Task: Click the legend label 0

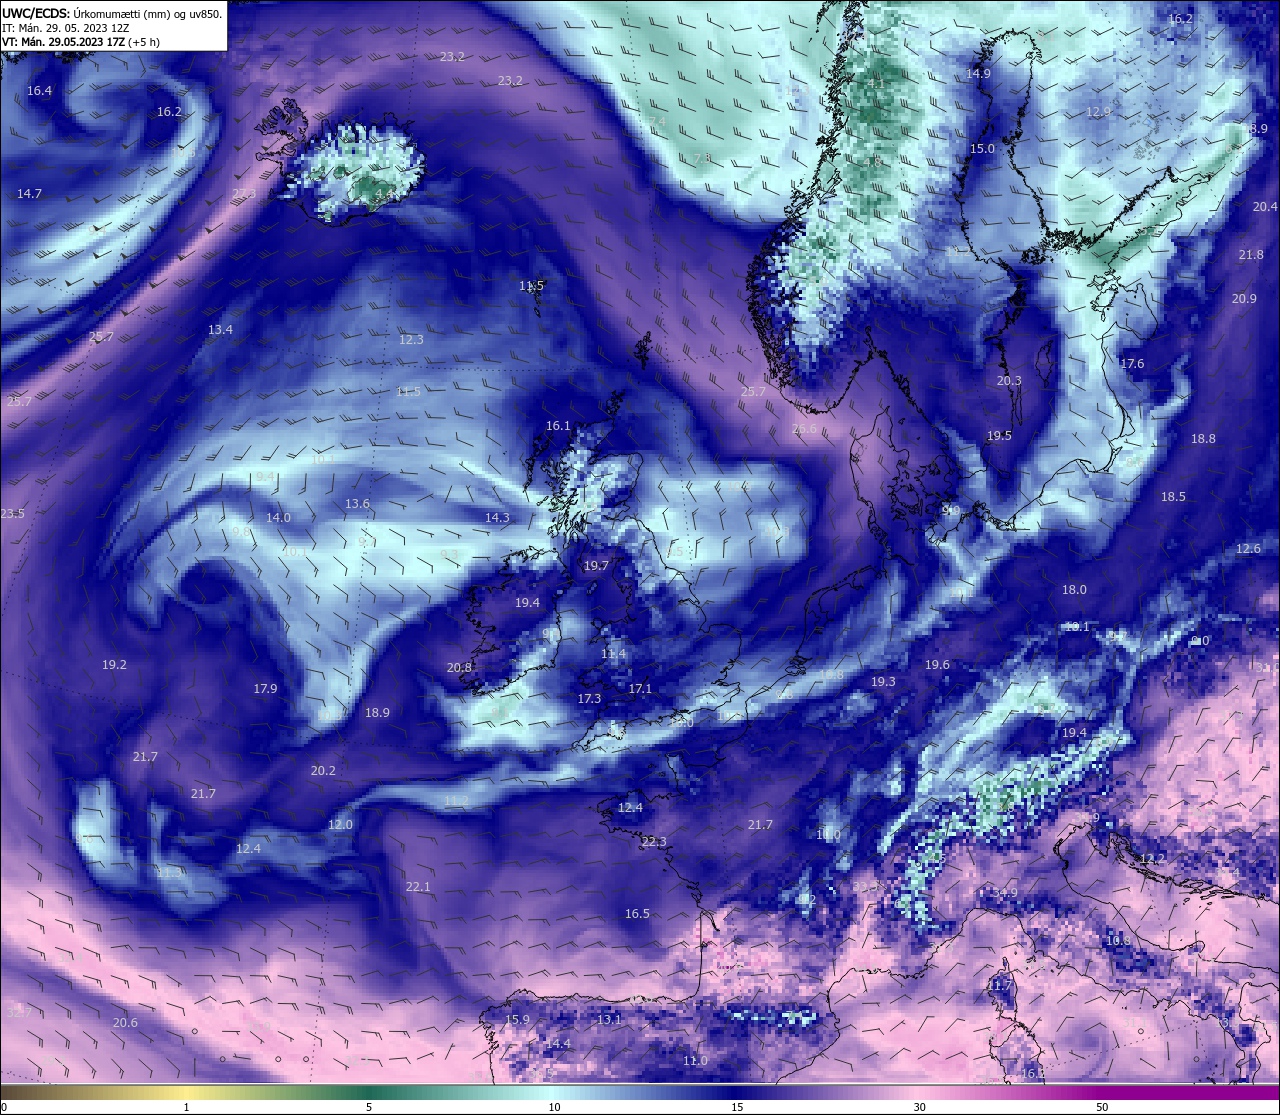Action: 3,1107
